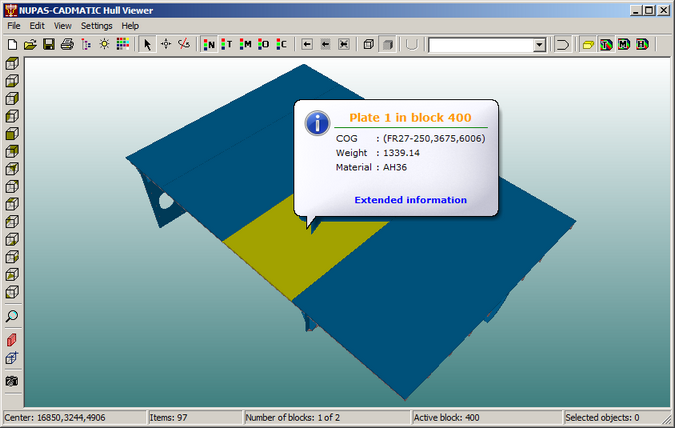Open a file using the folder icon
This screenshot has height=428, width=675.
click(30, 44)
